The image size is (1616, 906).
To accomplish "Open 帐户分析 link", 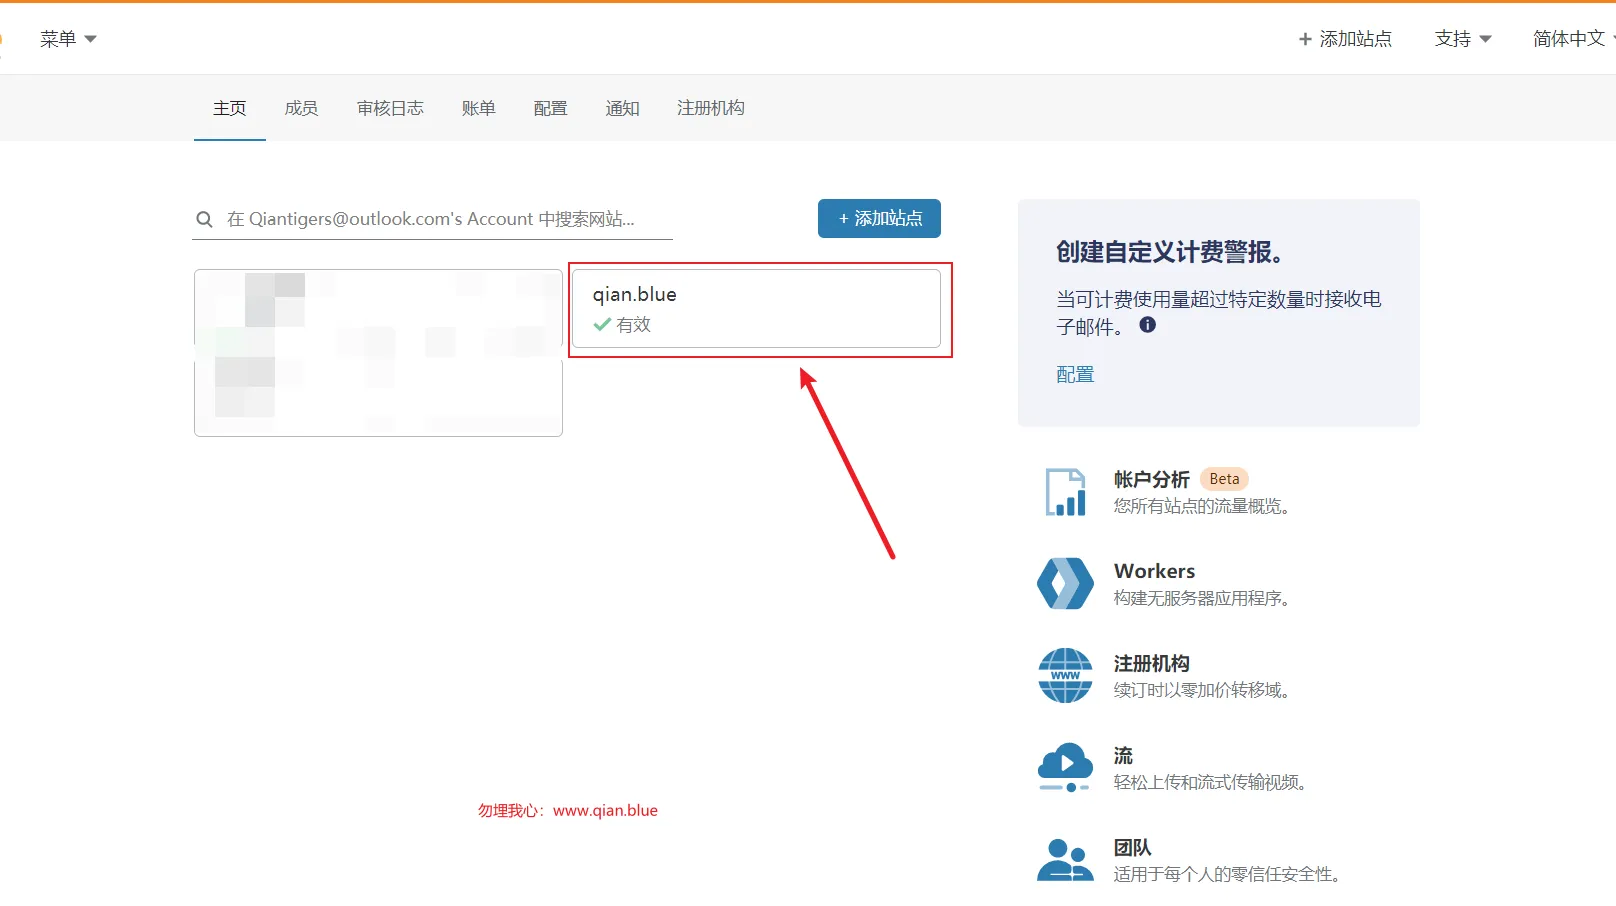I will [x=1152, y=479].
